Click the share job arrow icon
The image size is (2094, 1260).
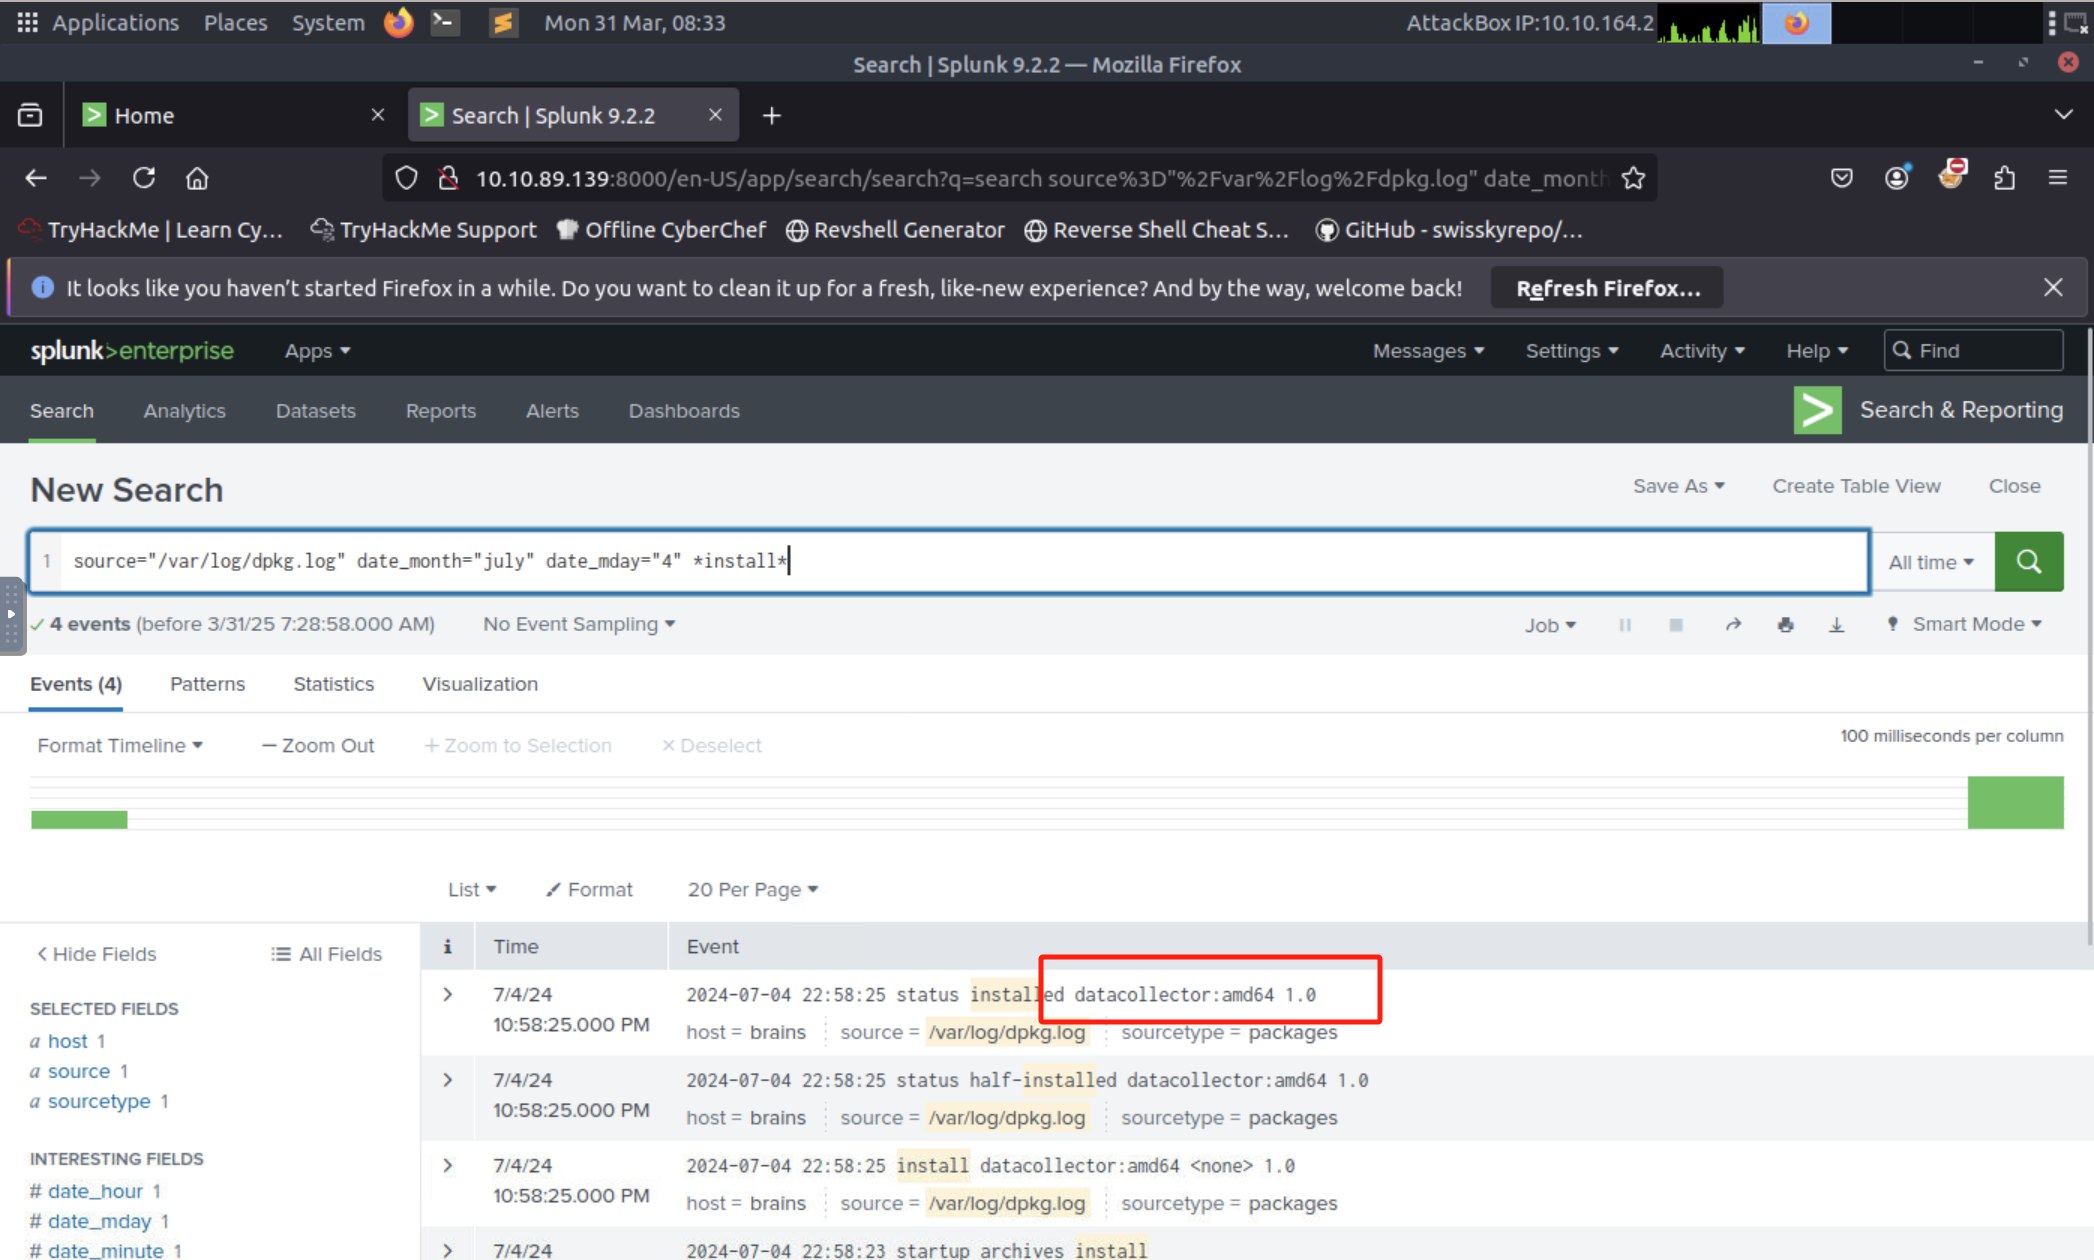click(x=1733, y=625)
